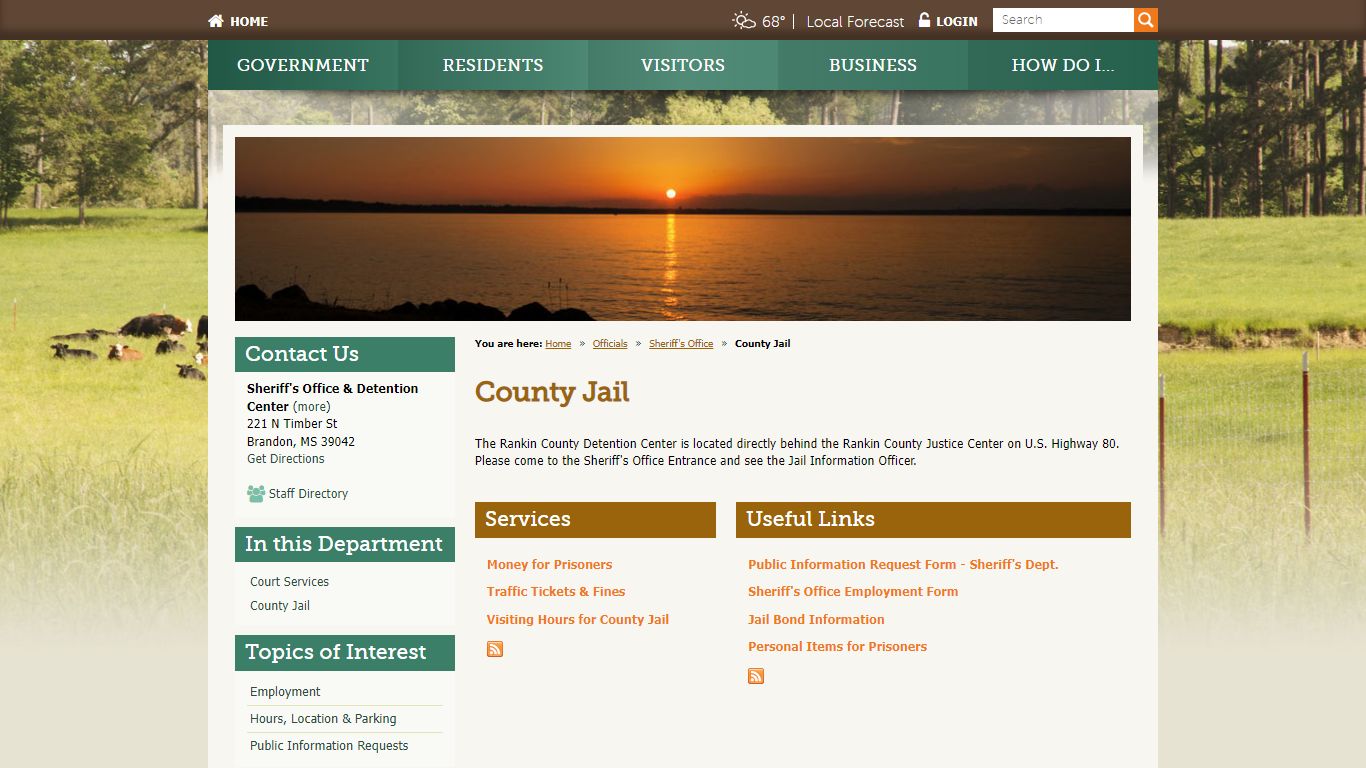Expand the Visitors menu
This screenshot has height=768, width=1366.
tap(683, 65)
